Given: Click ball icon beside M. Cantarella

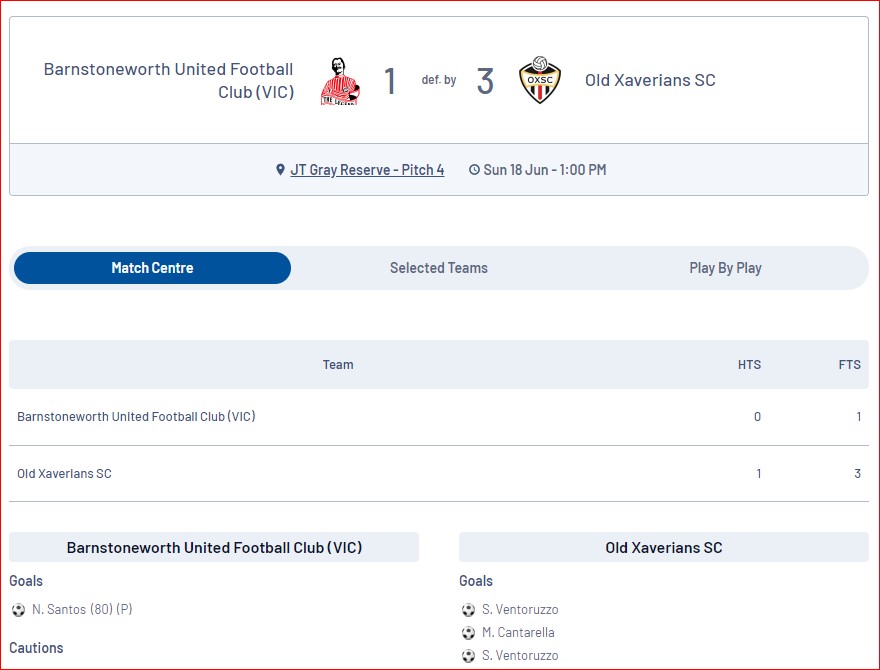Looking at the screenshot, I should (468, 633).
